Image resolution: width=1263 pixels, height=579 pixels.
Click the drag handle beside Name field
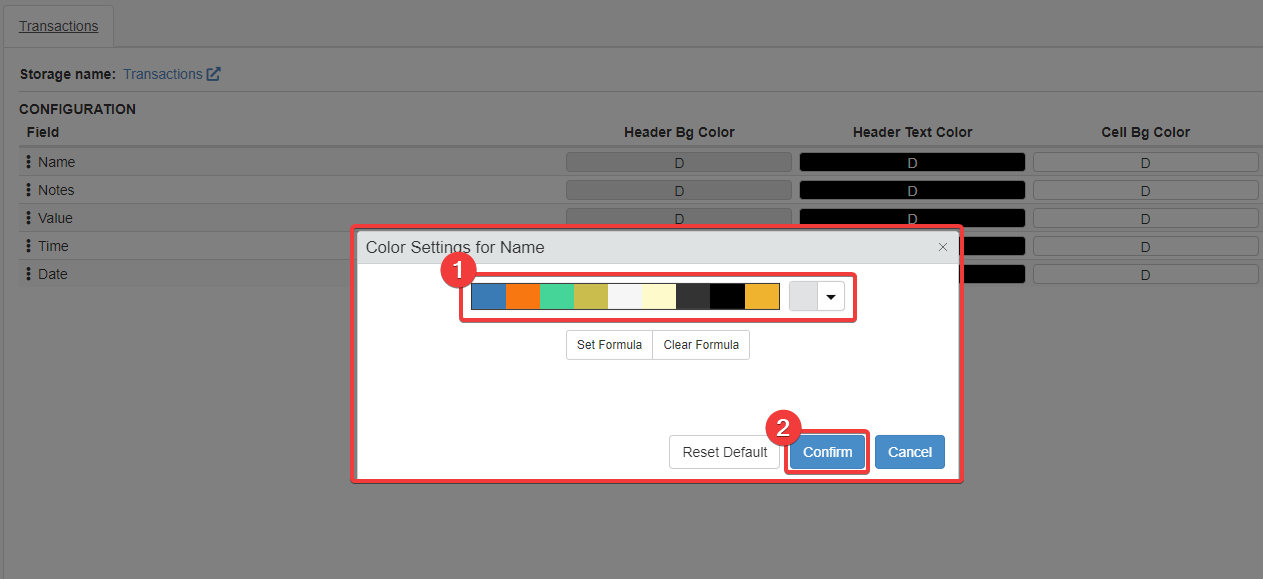pyautogui.click(x=28, y=162)
